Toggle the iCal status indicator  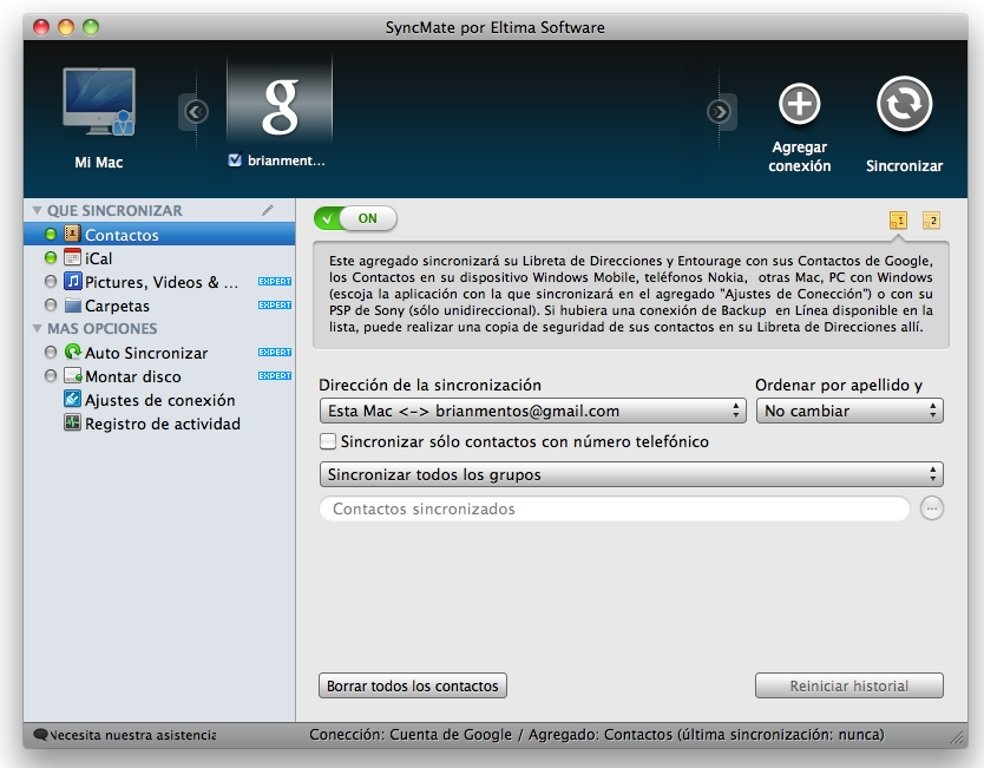[x=51, y=258]
